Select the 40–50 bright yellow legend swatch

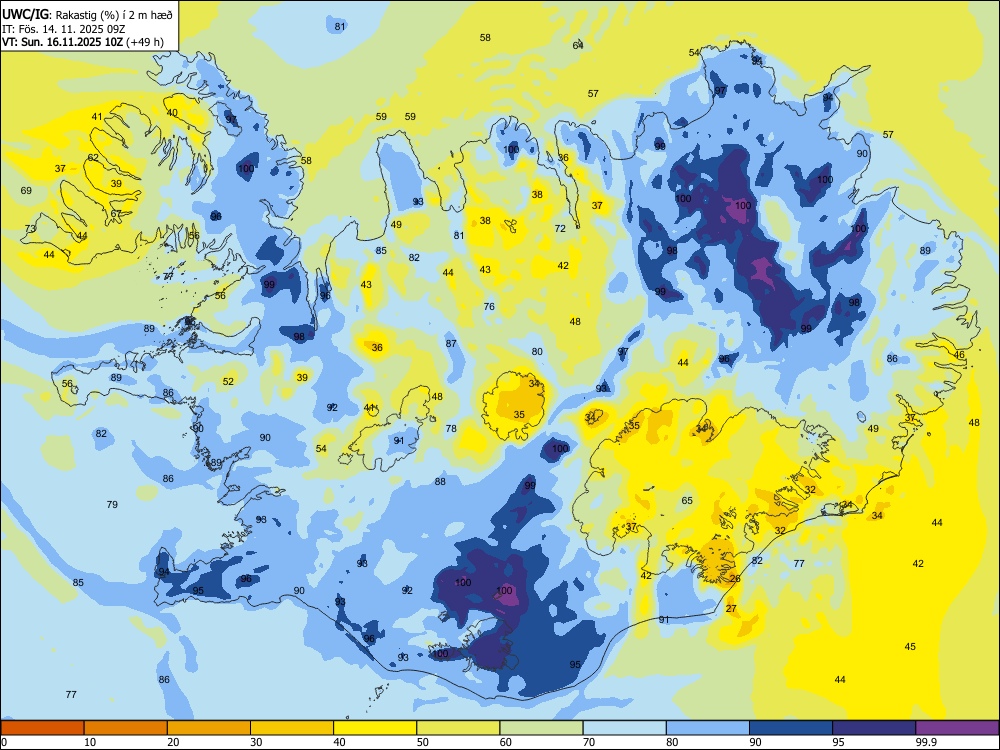coord(375,728)
